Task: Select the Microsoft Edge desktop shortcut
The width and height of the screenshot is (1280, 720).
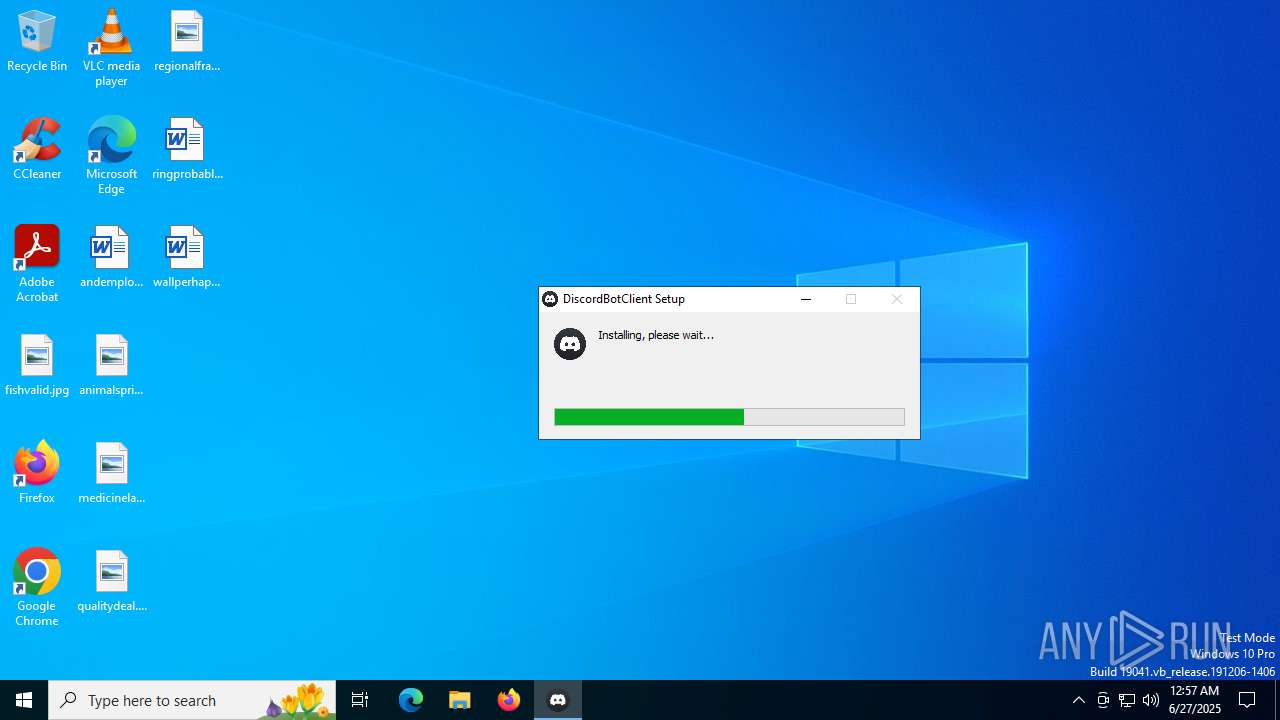Action: coord(111,156)
